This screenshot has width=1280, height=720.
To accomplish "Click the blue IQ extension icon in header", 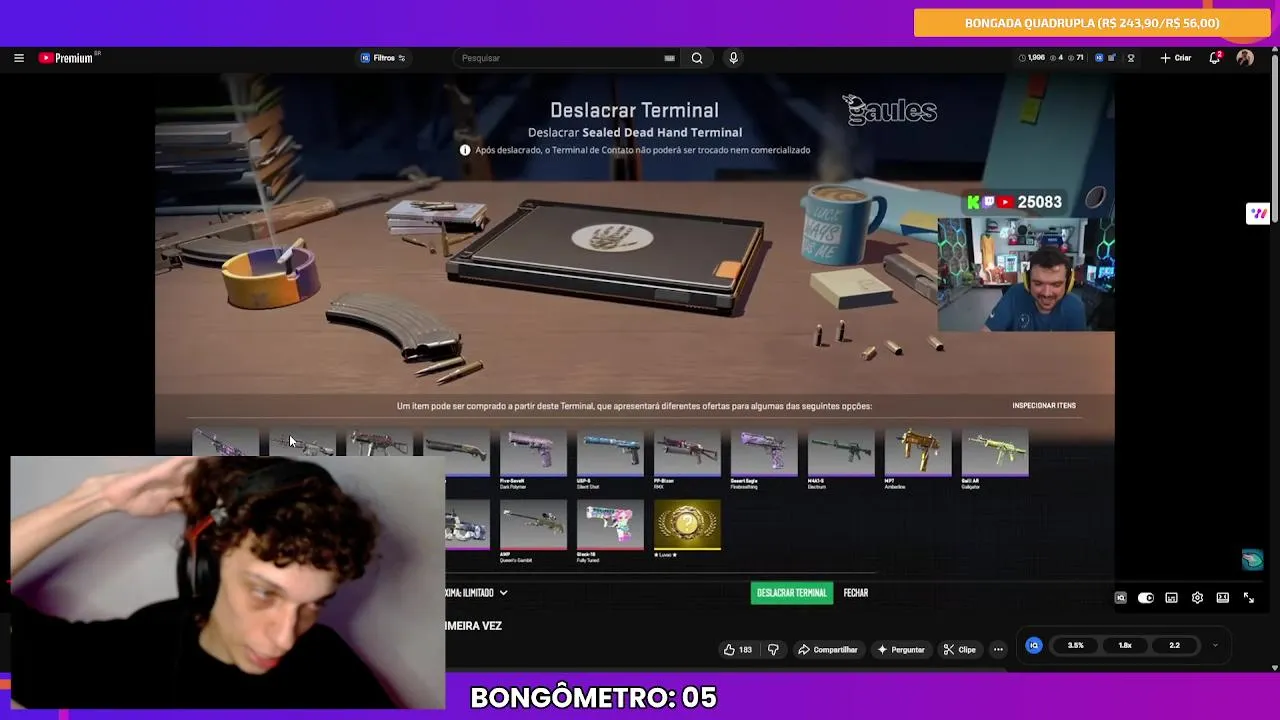I will point(1099,58).
